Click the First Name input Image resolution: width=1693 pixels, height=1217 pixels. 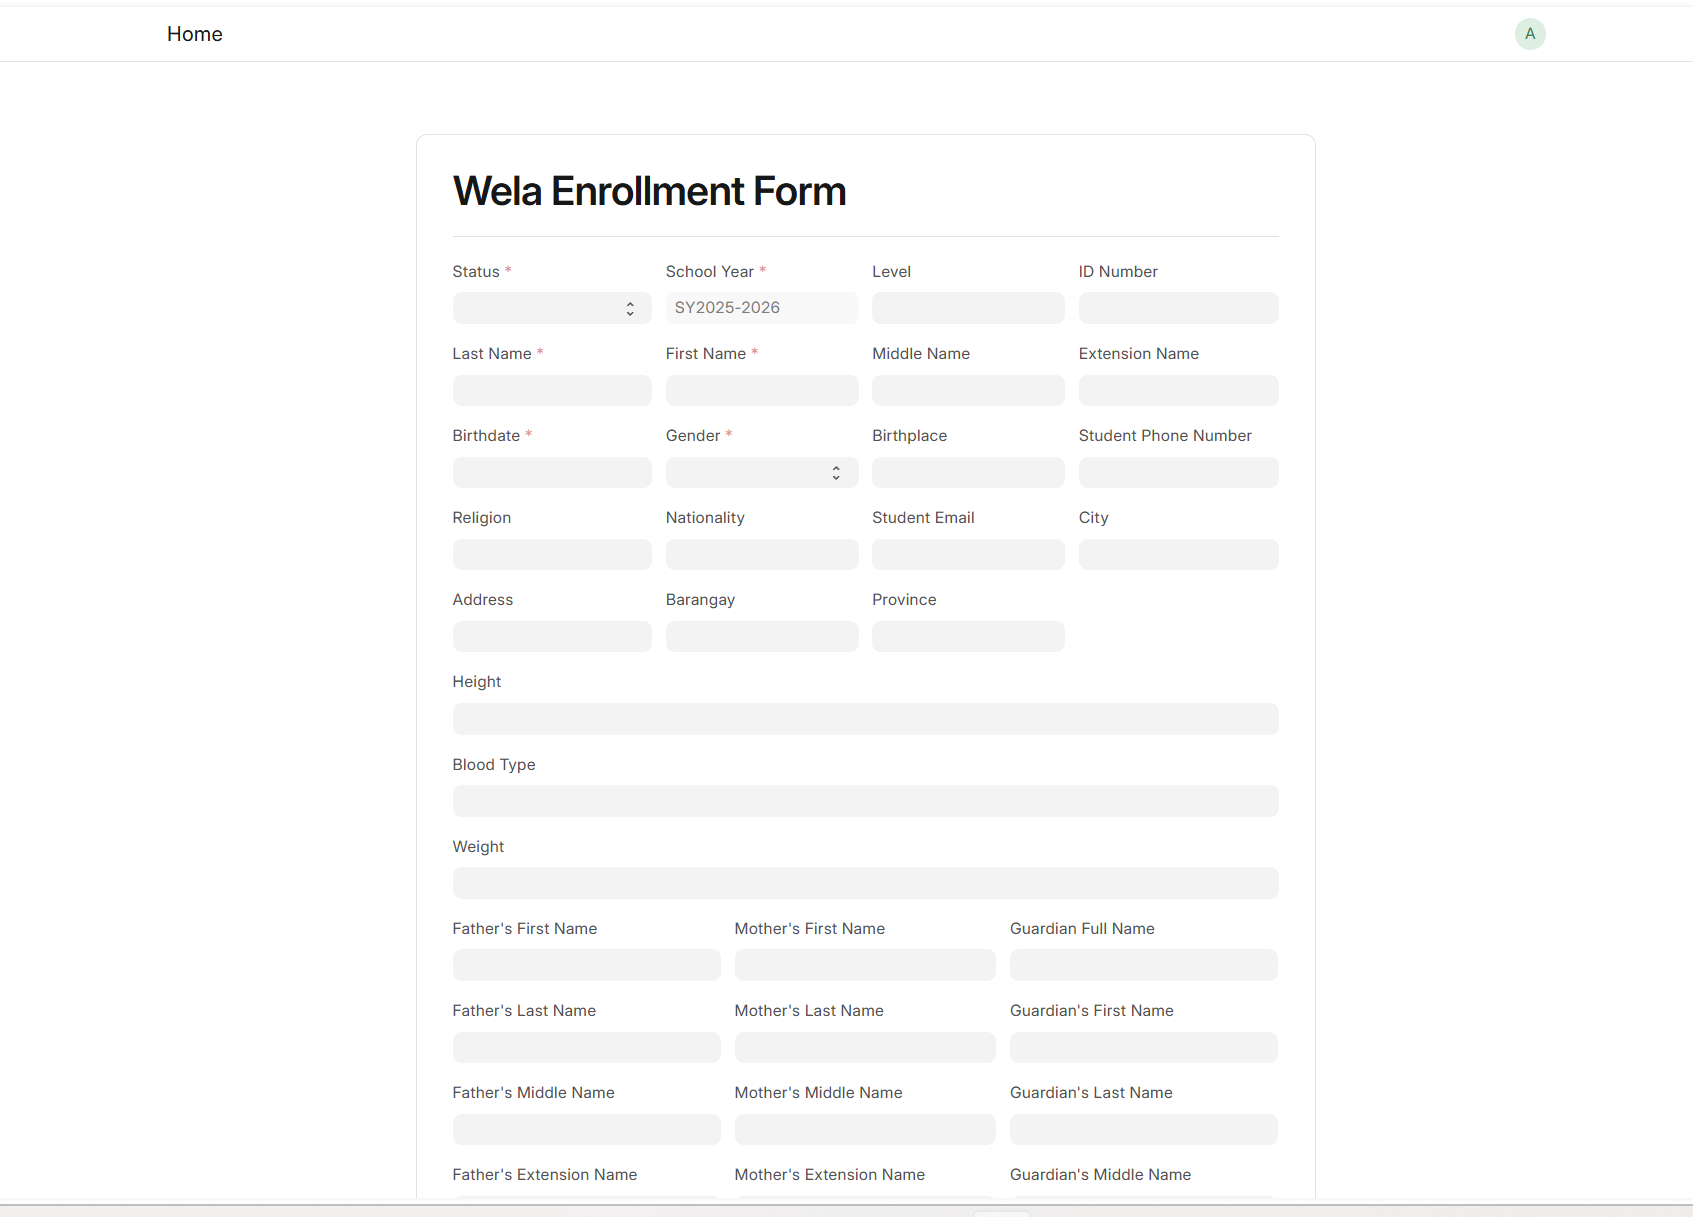tap(761, 390)
